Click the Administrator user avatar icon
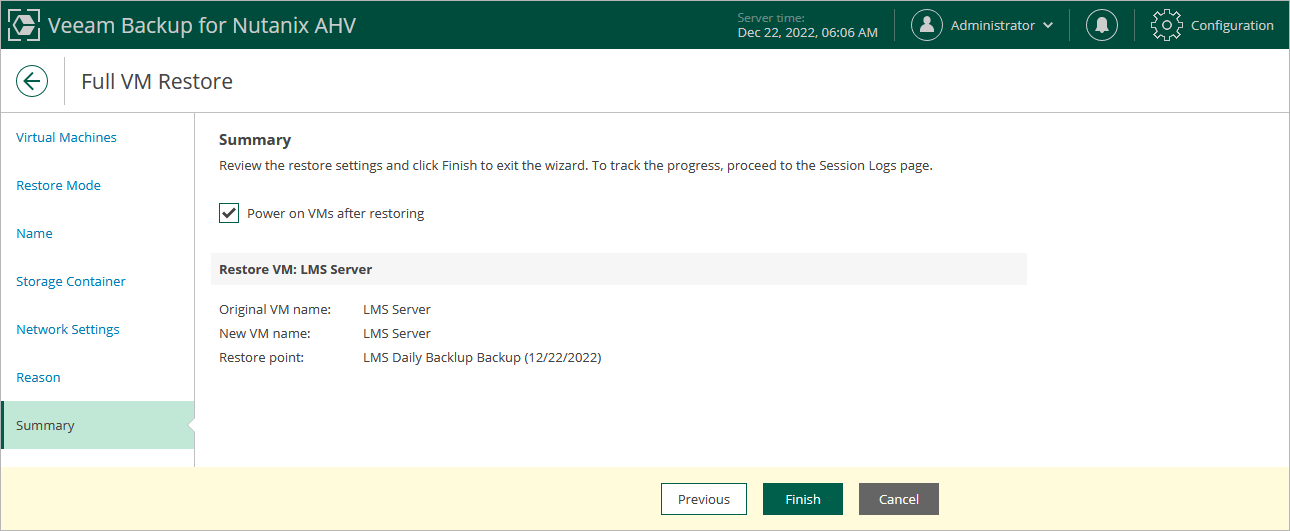The width and height of the screenshot is (1290, 531). tap(928, 26)
